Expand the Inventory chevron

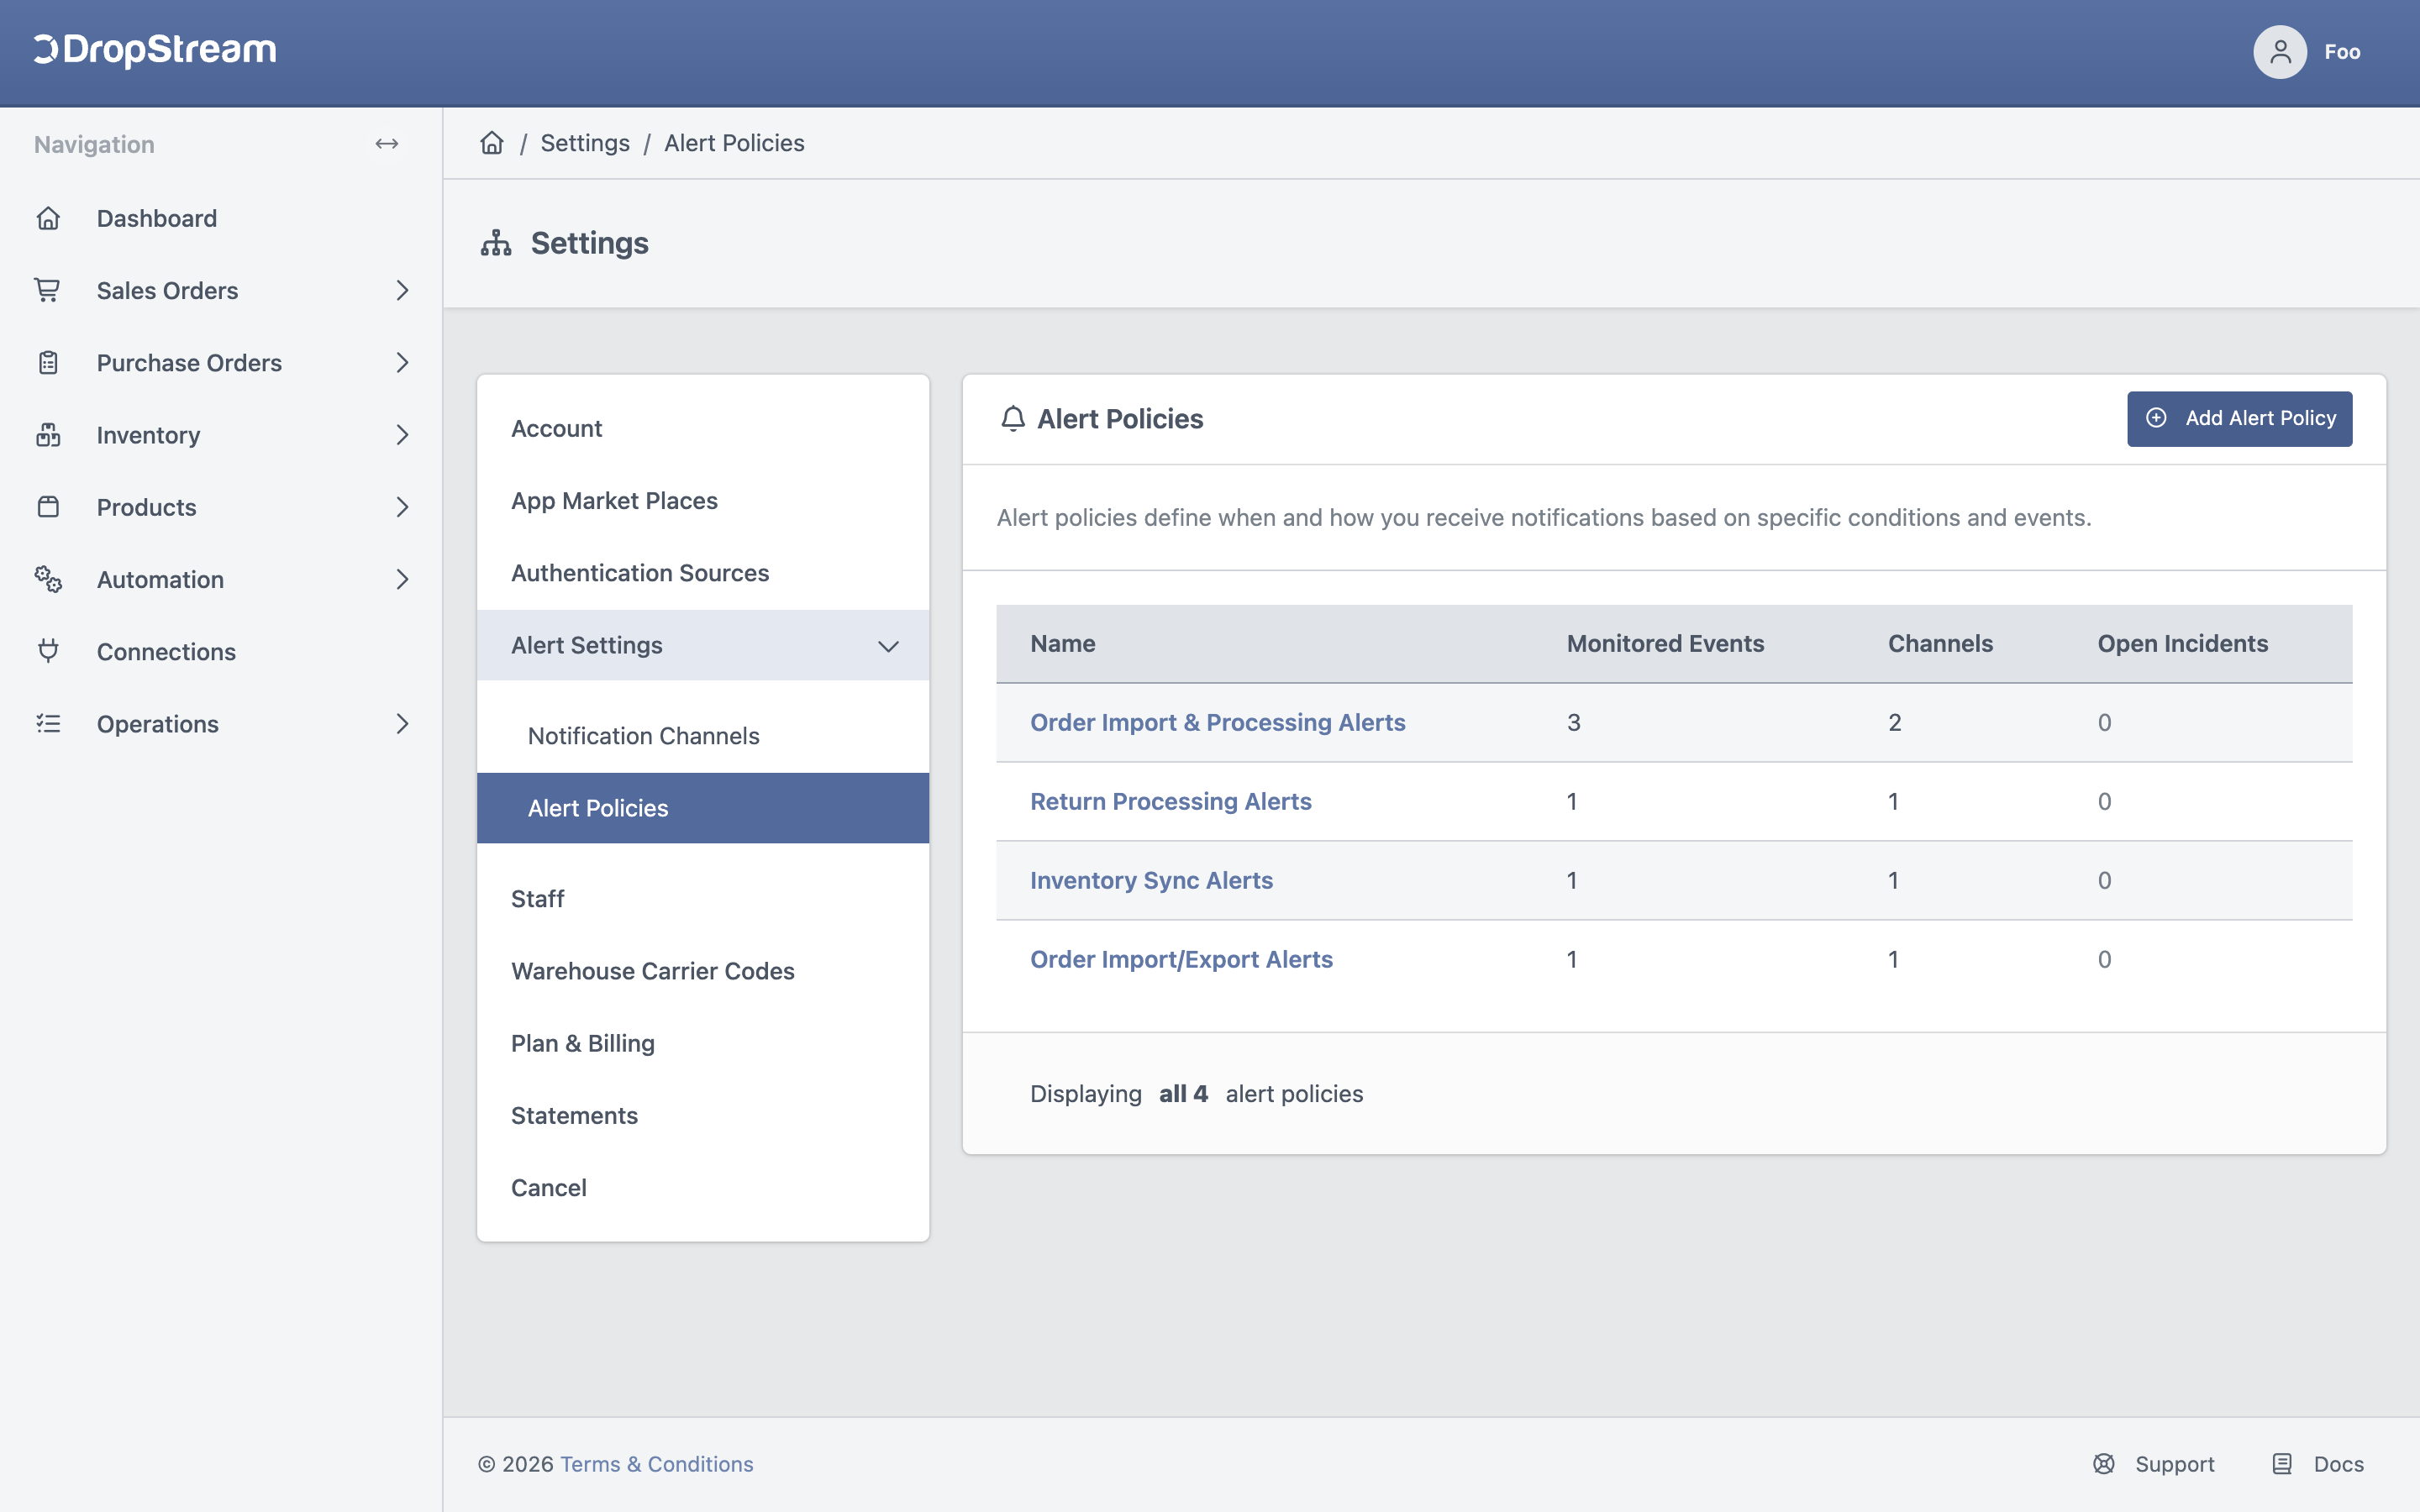(x=402, y=435)
